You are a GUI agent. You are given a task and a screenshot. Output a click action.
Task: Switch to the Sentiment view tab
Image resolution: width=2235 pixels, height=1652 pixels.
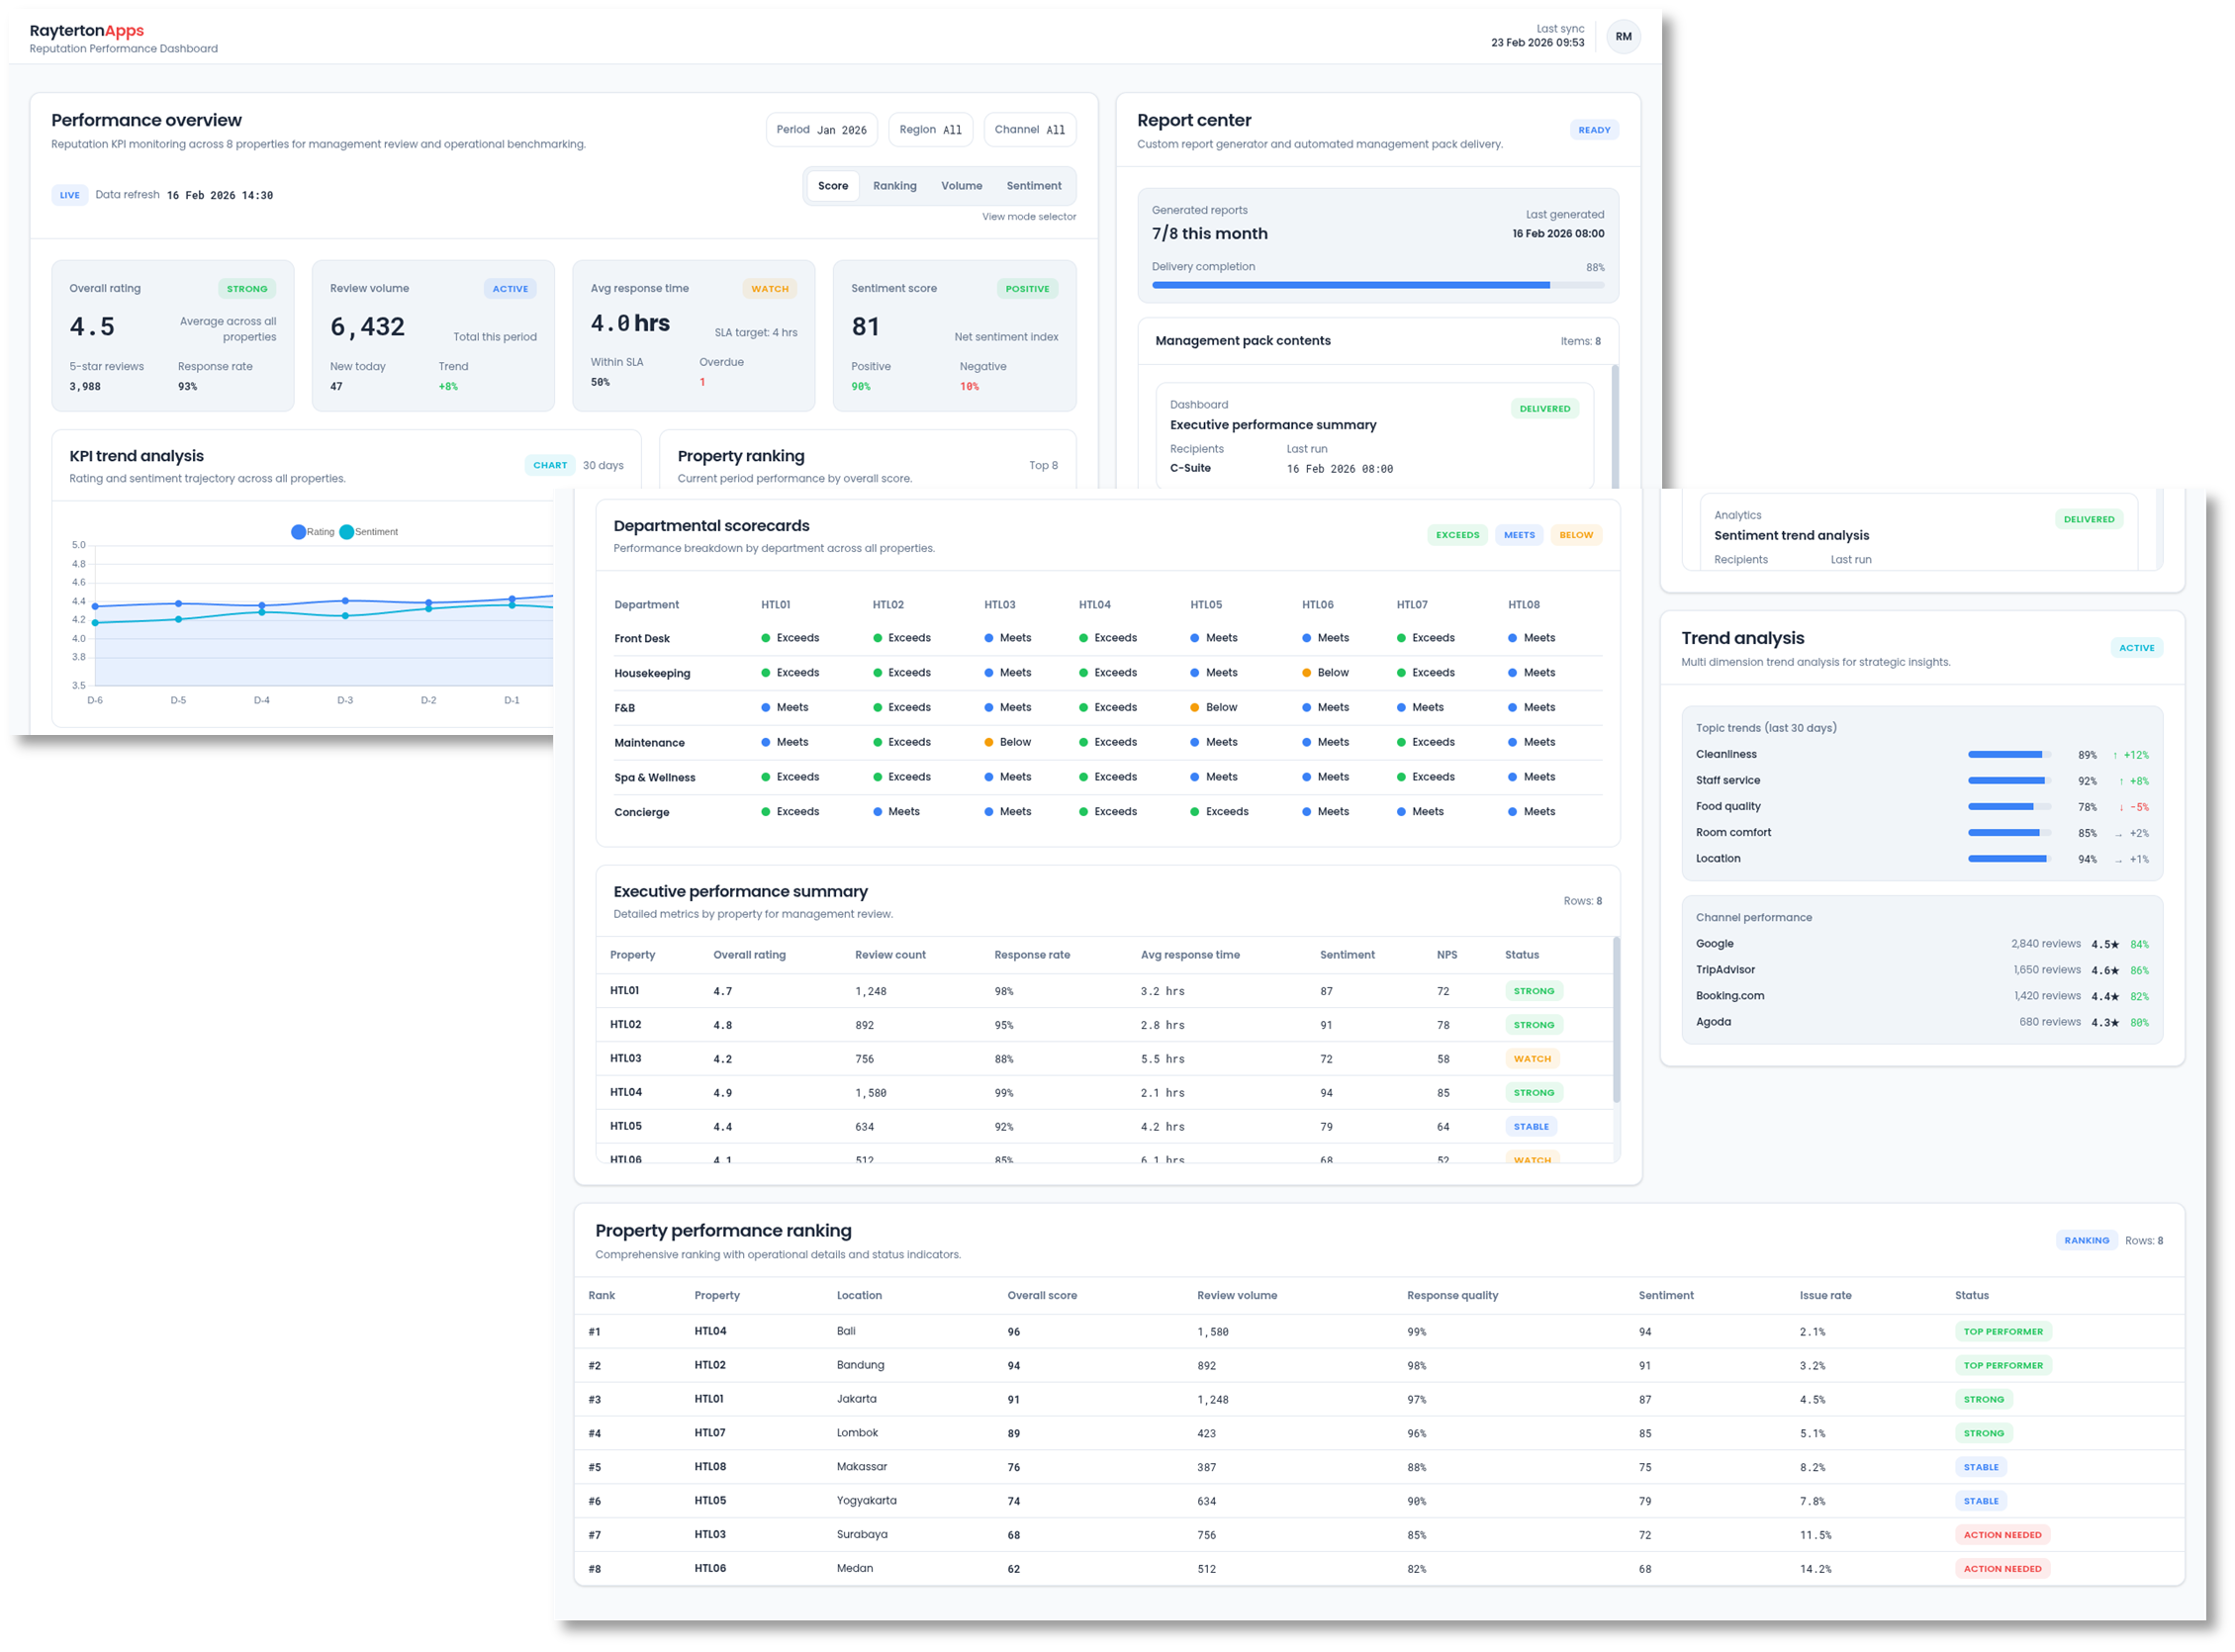point(1034,185)
